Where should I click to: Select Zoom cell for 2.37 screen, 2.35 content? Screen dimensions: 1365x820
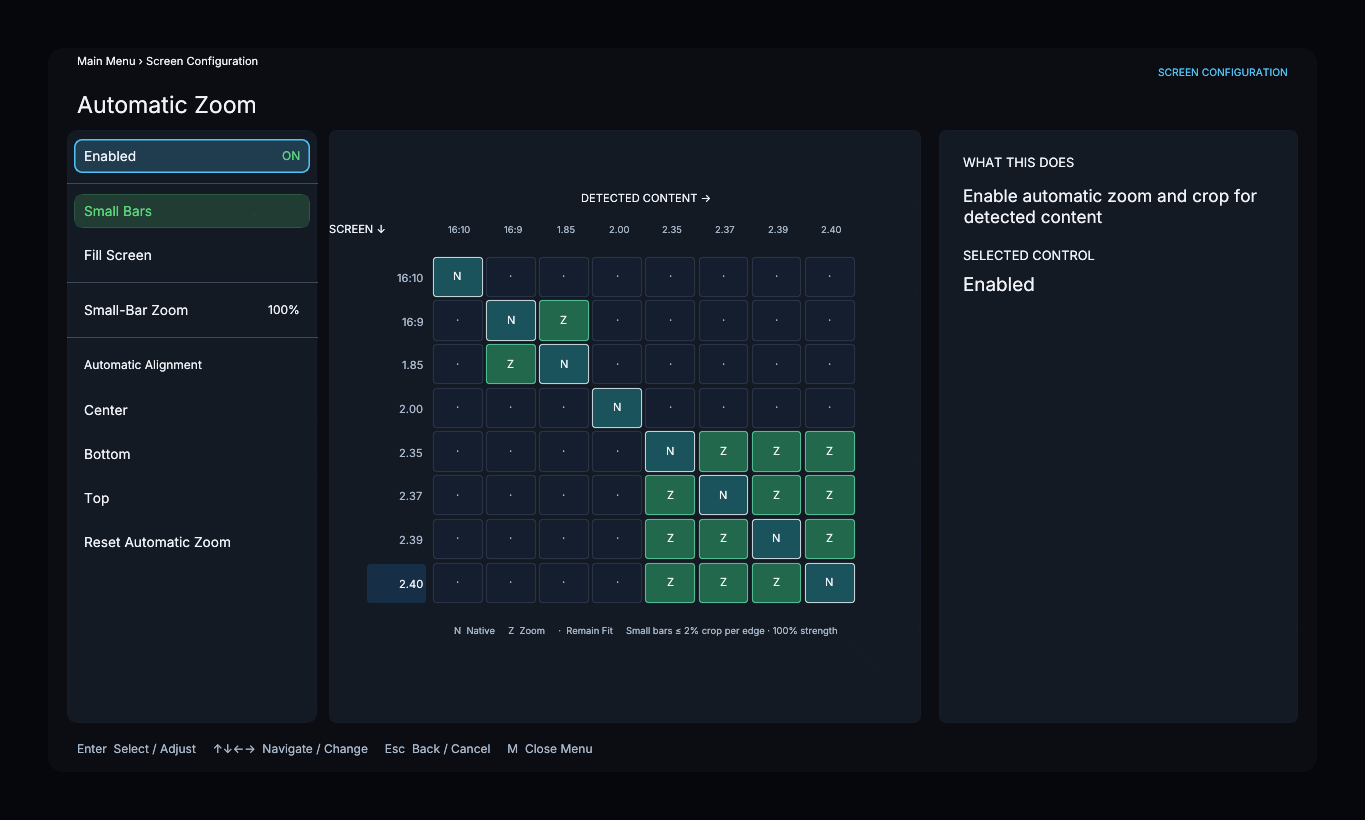point(670,495)
